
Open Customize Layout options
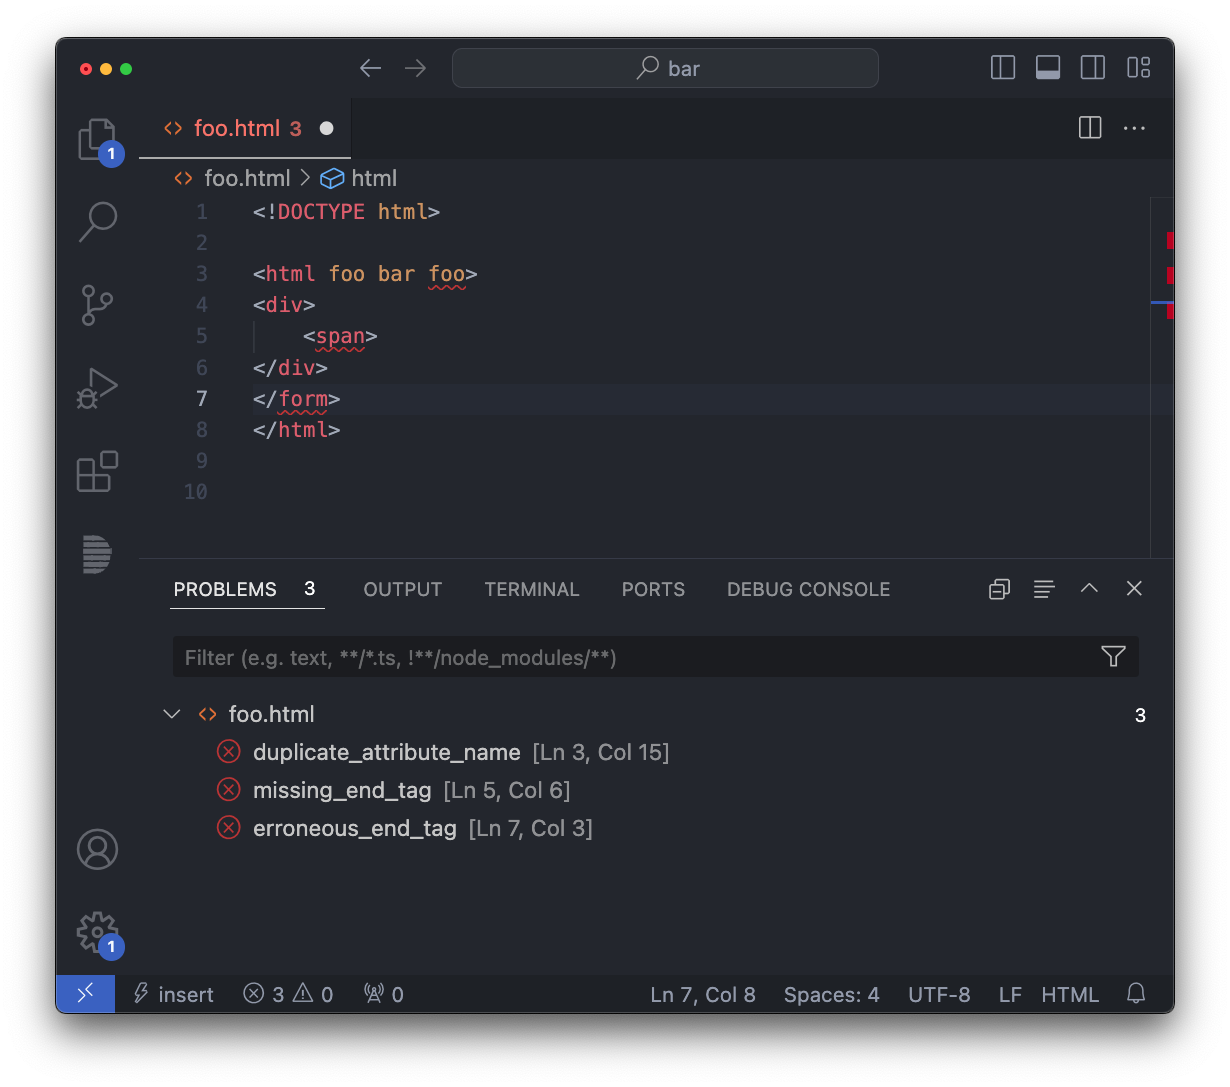click(1138, 67)
